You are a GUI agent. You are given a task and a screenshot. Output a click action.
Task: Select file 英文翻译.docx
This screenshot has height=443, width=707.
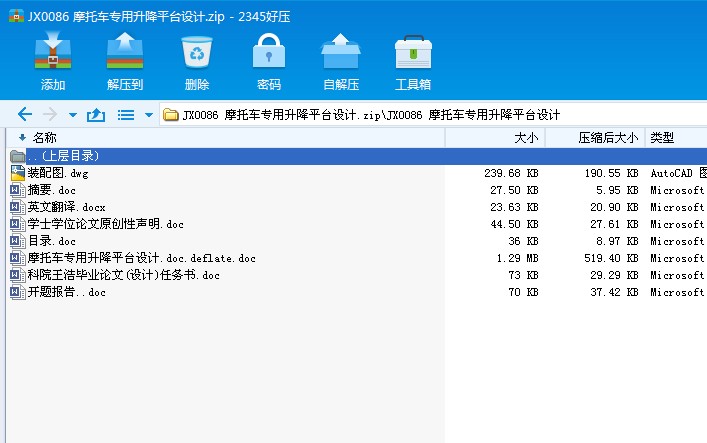[x=66, y=207]
